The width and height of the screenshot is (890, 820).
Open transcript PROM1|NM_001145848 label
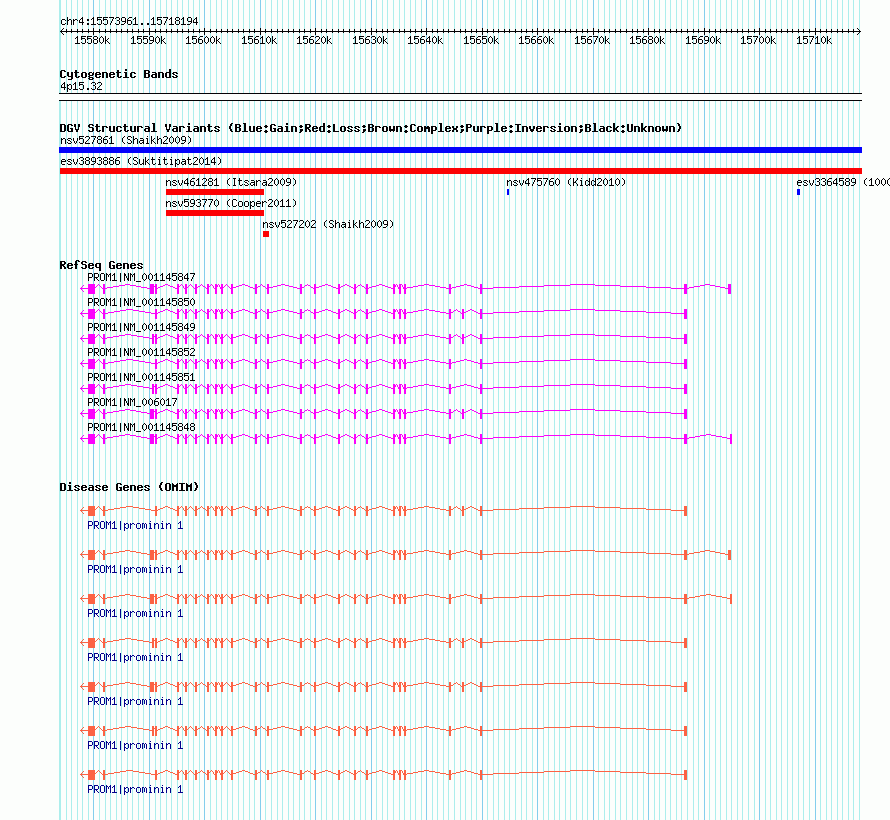(141, 427)
